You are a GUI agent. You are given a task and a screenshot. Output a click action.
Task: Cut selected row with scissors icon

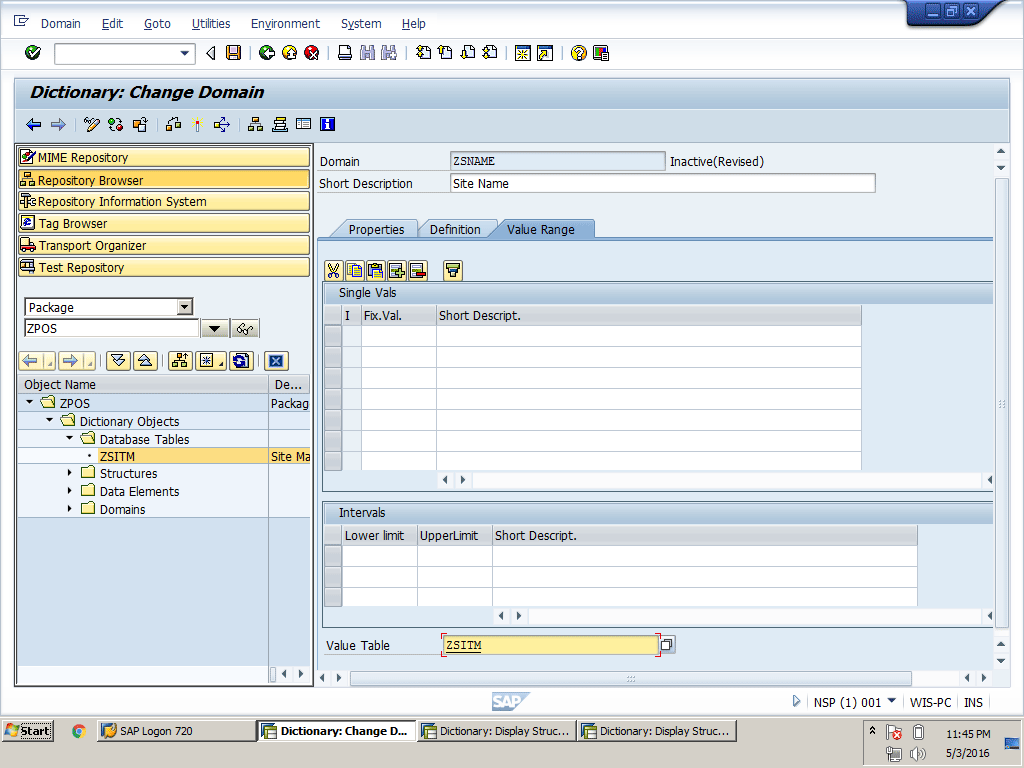click(334, 270)
